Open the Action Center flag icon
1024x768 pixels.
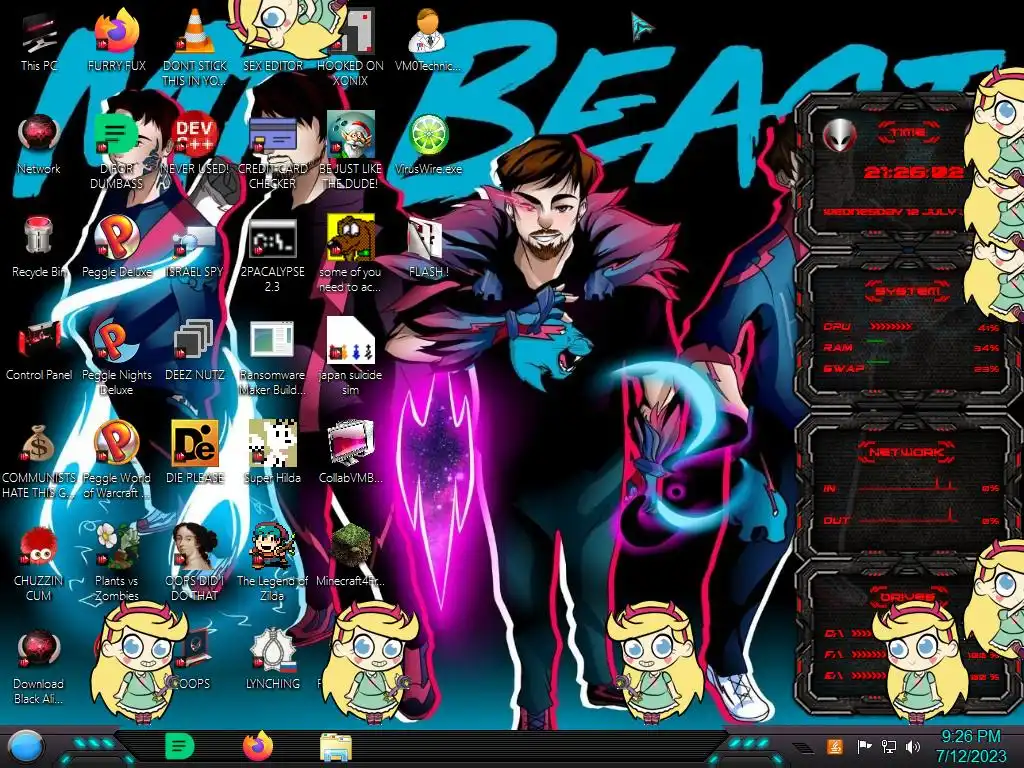(x=864, y=746)
